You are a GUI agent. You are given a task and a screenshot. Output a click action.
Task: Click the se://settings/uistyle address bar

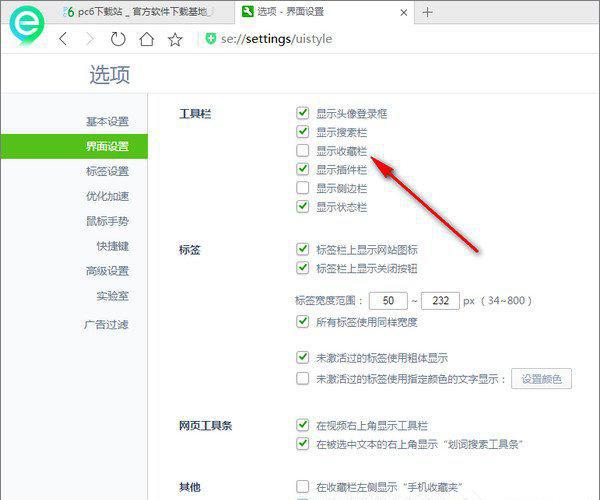tap(276, 39)
